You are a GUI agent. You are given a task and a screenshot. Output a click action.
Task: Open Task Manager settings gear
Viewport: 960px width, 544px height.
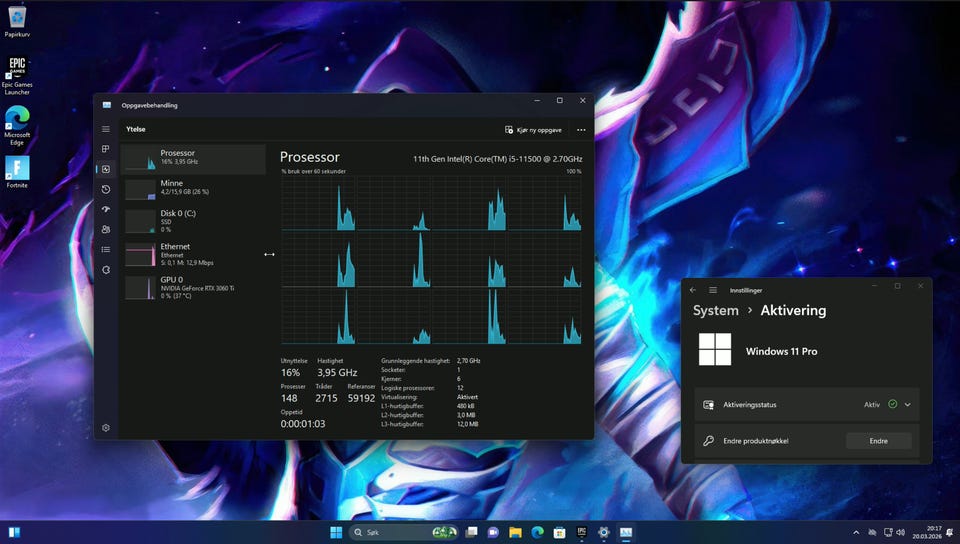coord(106,428)
